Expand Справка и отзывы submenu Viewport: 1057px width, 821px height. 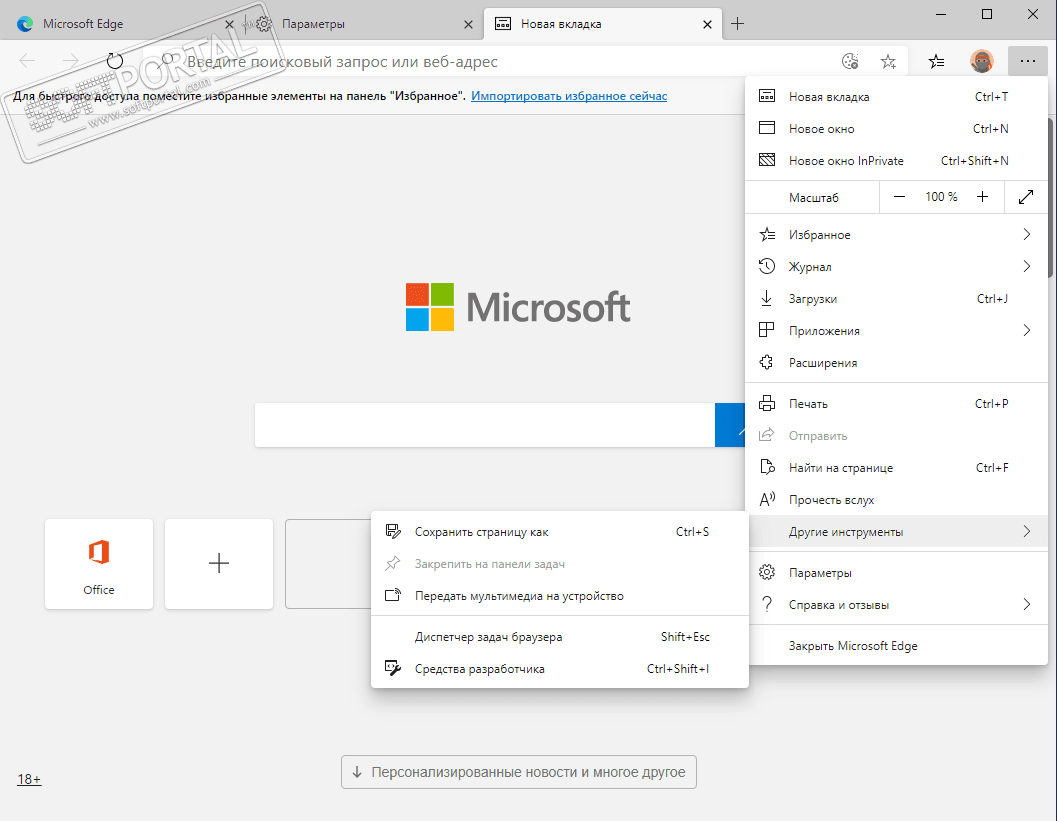pos(896,605)
